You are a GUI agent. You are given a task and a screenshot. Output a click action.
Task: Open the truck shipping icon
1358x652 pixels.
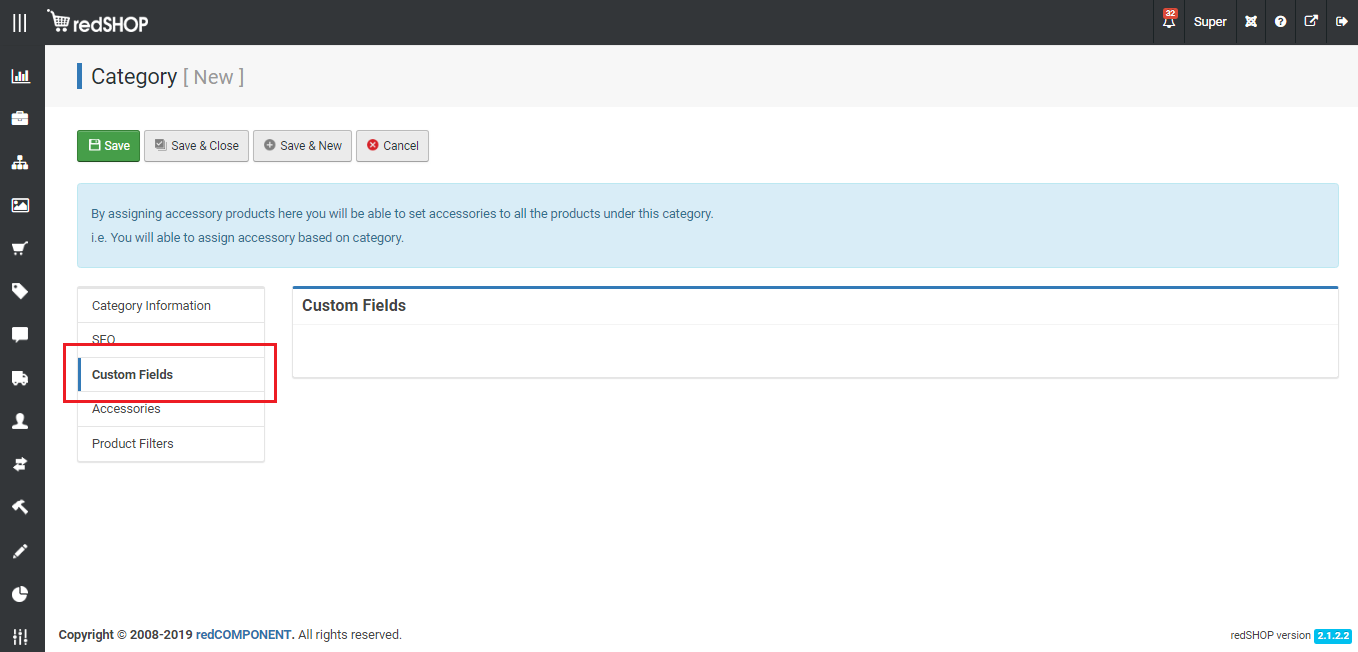[20, 378]
